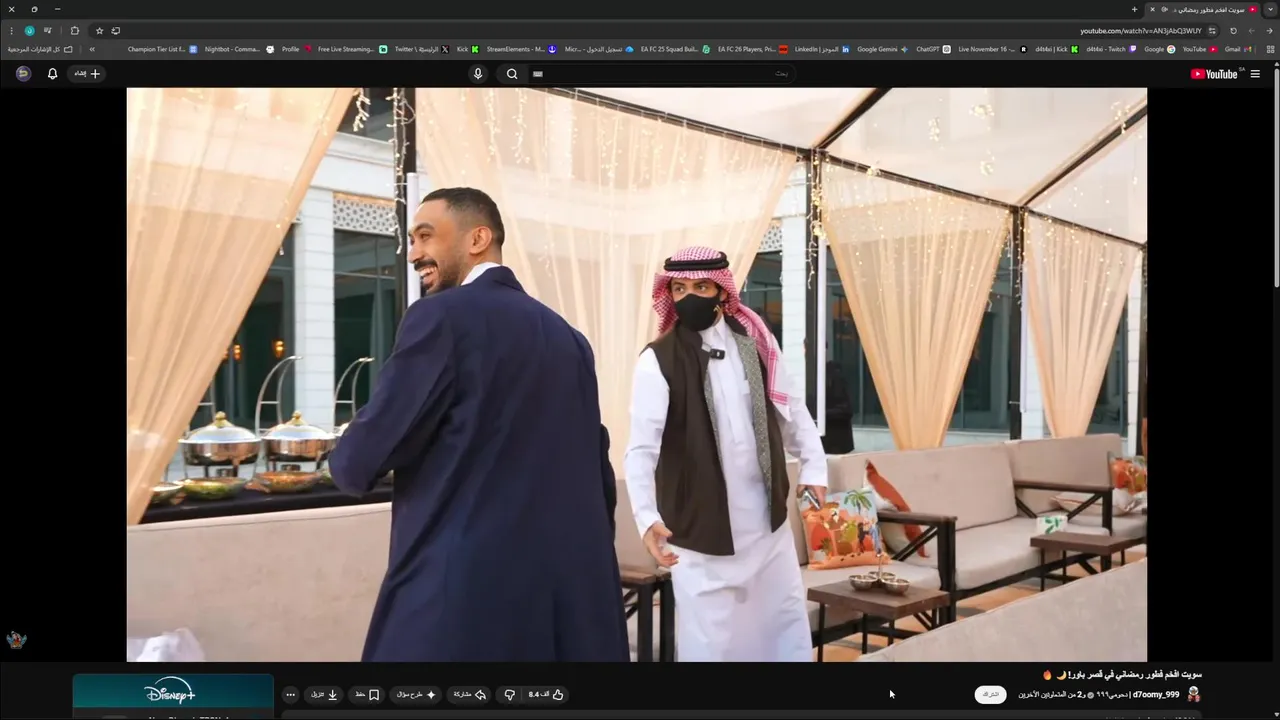The width and height of the screenshot is (1280, 720).
Task: Open Kick bookmark
Action: pos(468,49)
